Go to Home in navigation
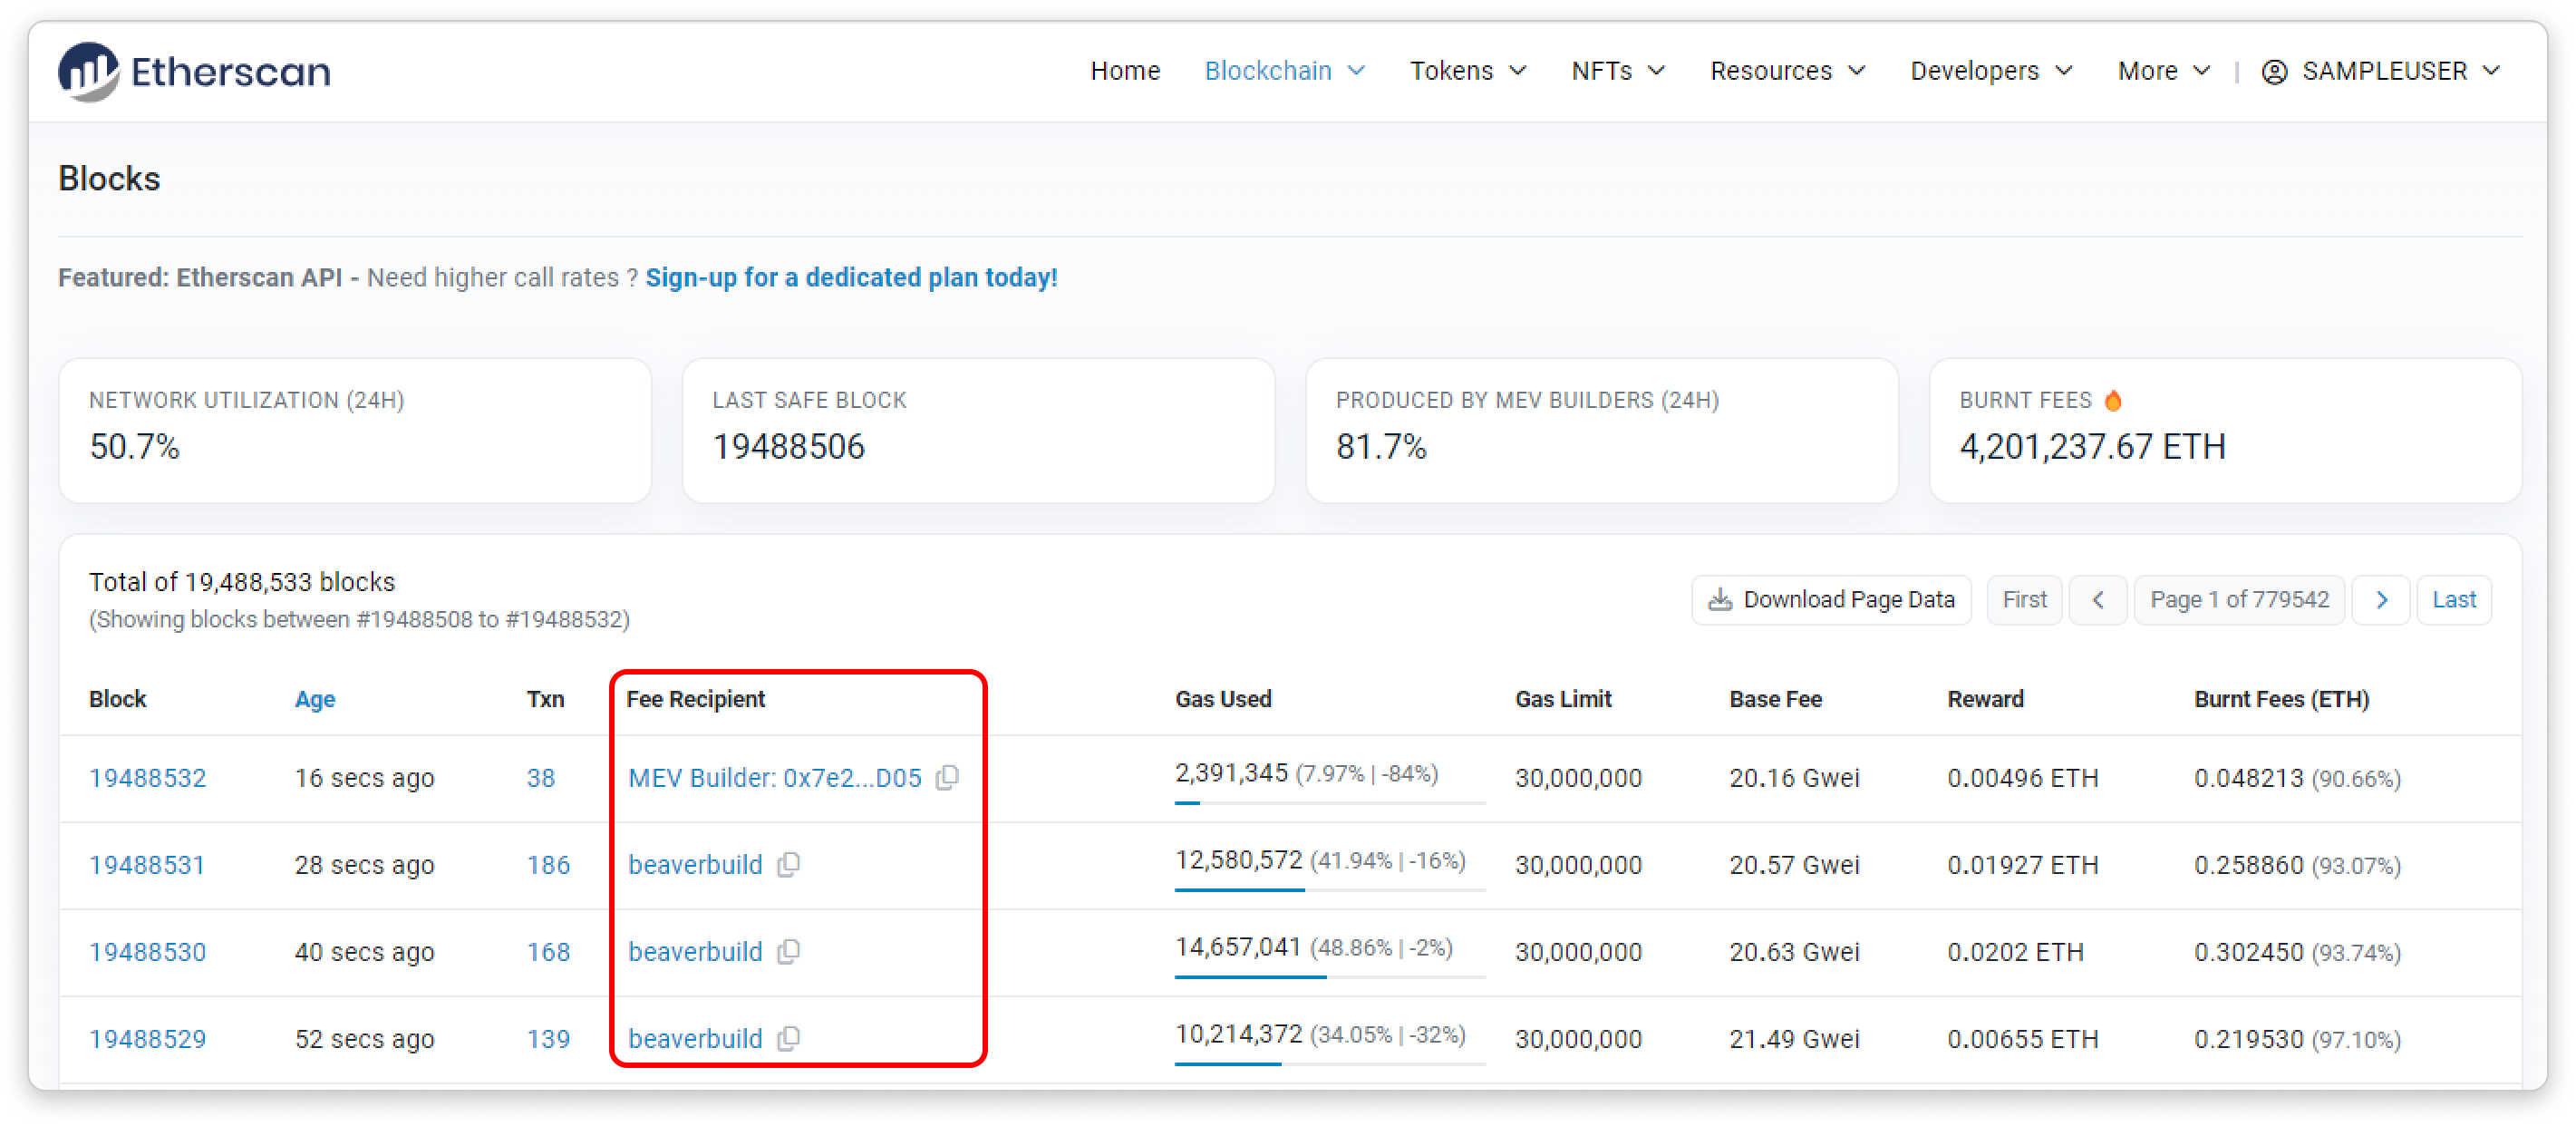The width and height of the screenshot is (2576, 1126). tap(1125, 71)
